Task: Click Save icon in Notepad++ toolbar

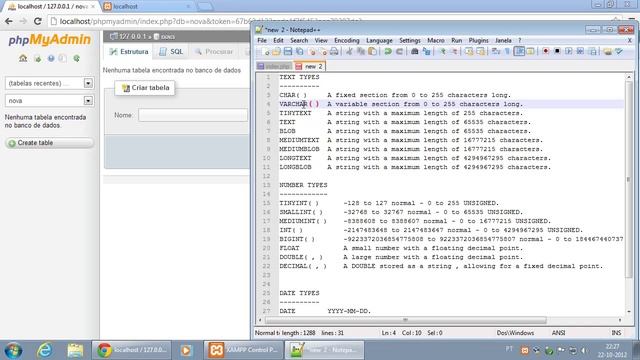Action: pos(288,51)
